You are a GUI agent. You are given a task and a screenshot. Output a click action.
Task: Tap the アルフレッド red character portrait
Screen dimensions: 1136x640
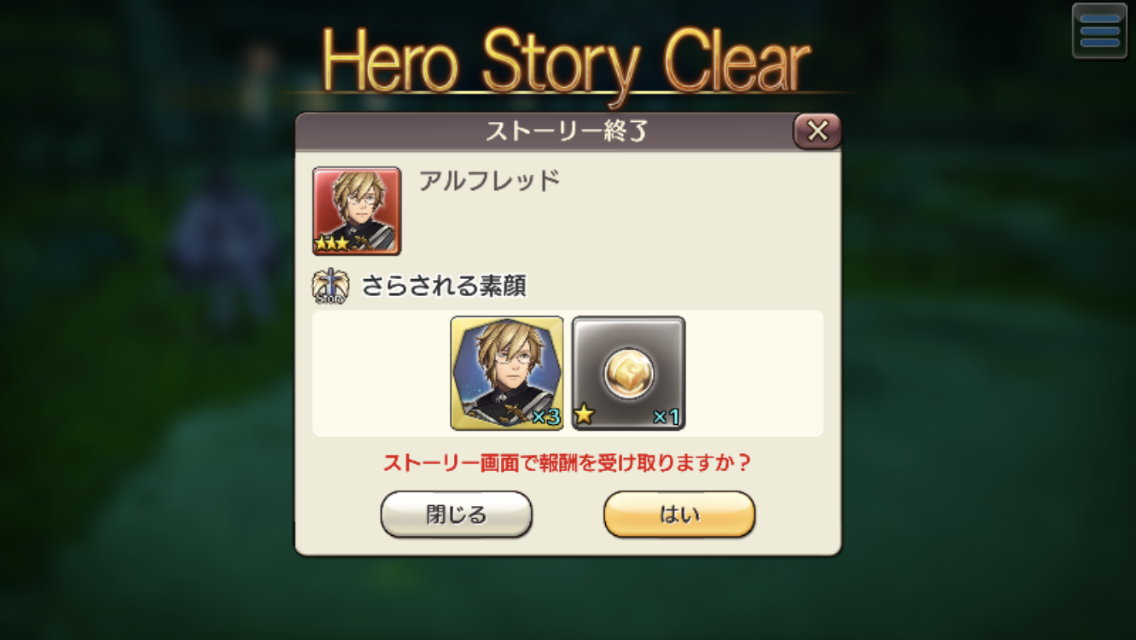click(356, 211)
